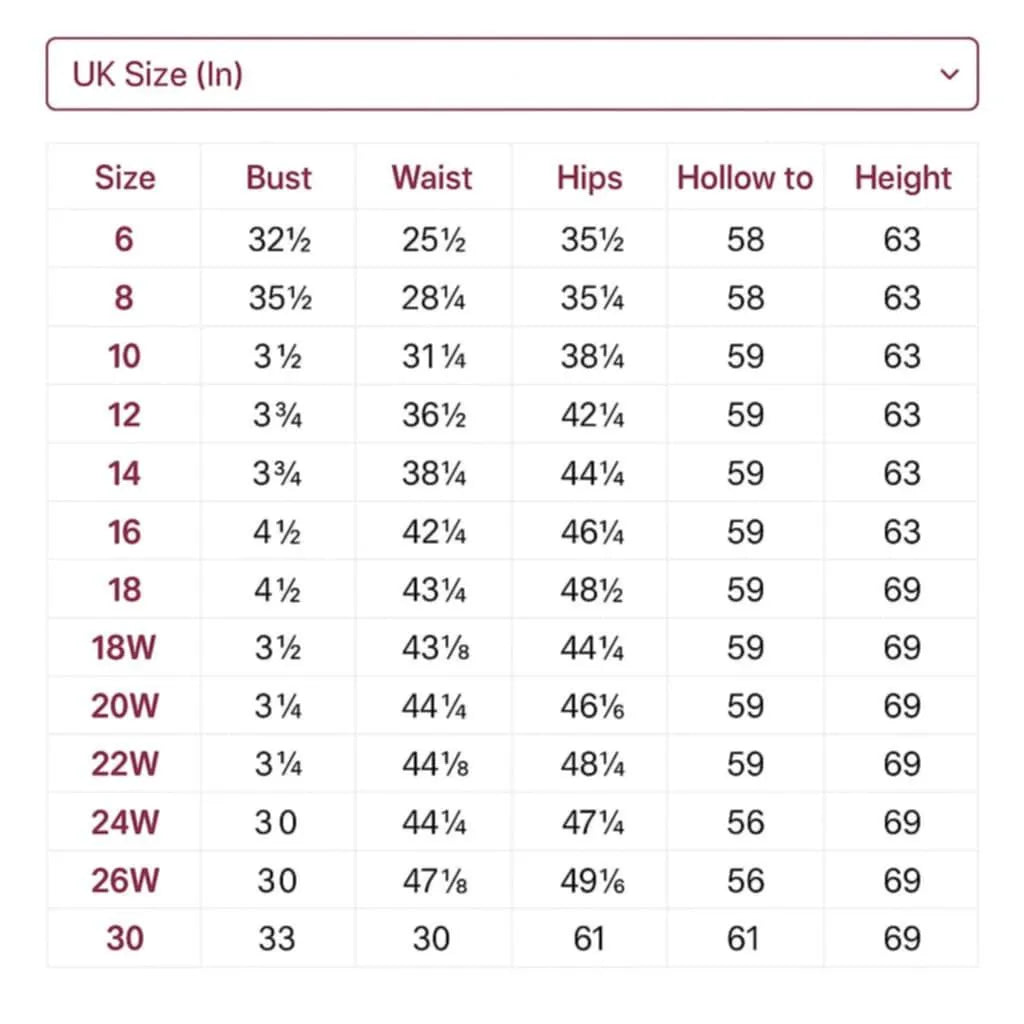1024x1024 pixels.
Task: Click the Size column header
Action: coord(125,178)
